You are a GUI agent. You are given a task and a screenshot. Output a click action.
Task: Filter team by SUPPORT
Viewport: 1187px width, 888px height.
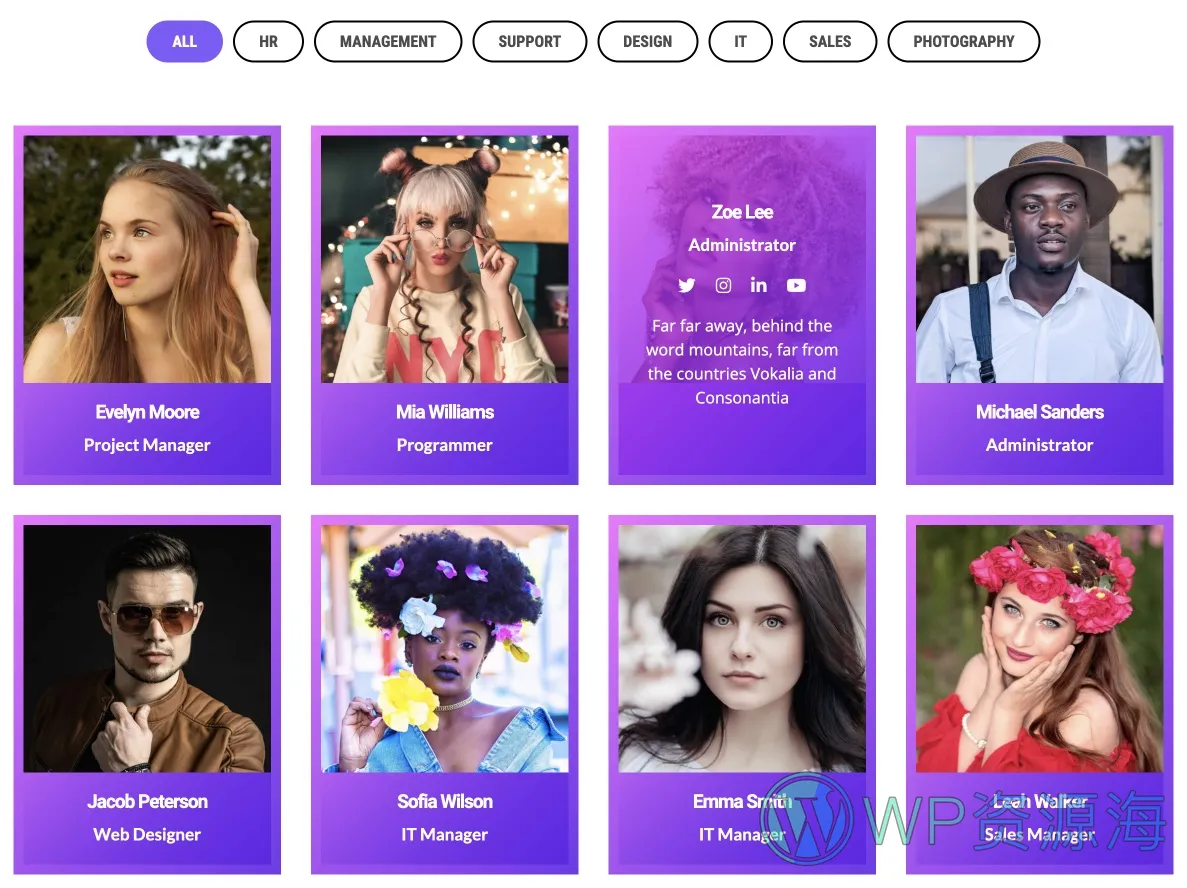529,42
